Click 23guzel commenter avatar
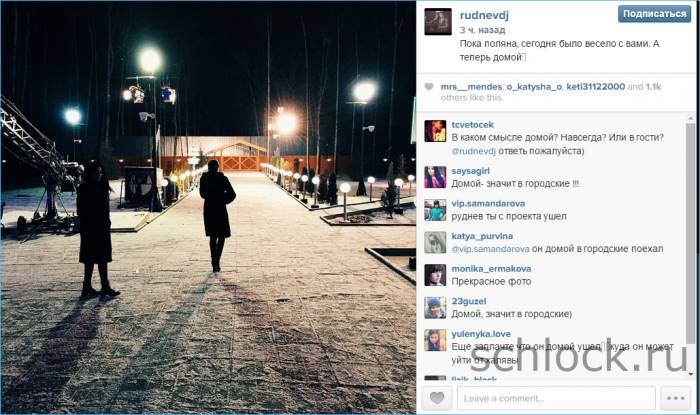 (435, 307)
